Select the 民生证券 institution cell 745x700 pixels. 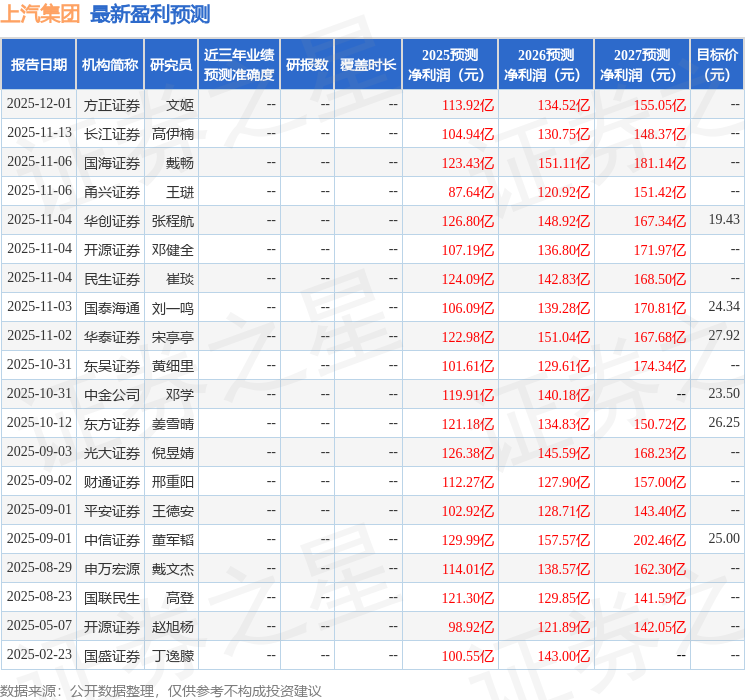112,279
